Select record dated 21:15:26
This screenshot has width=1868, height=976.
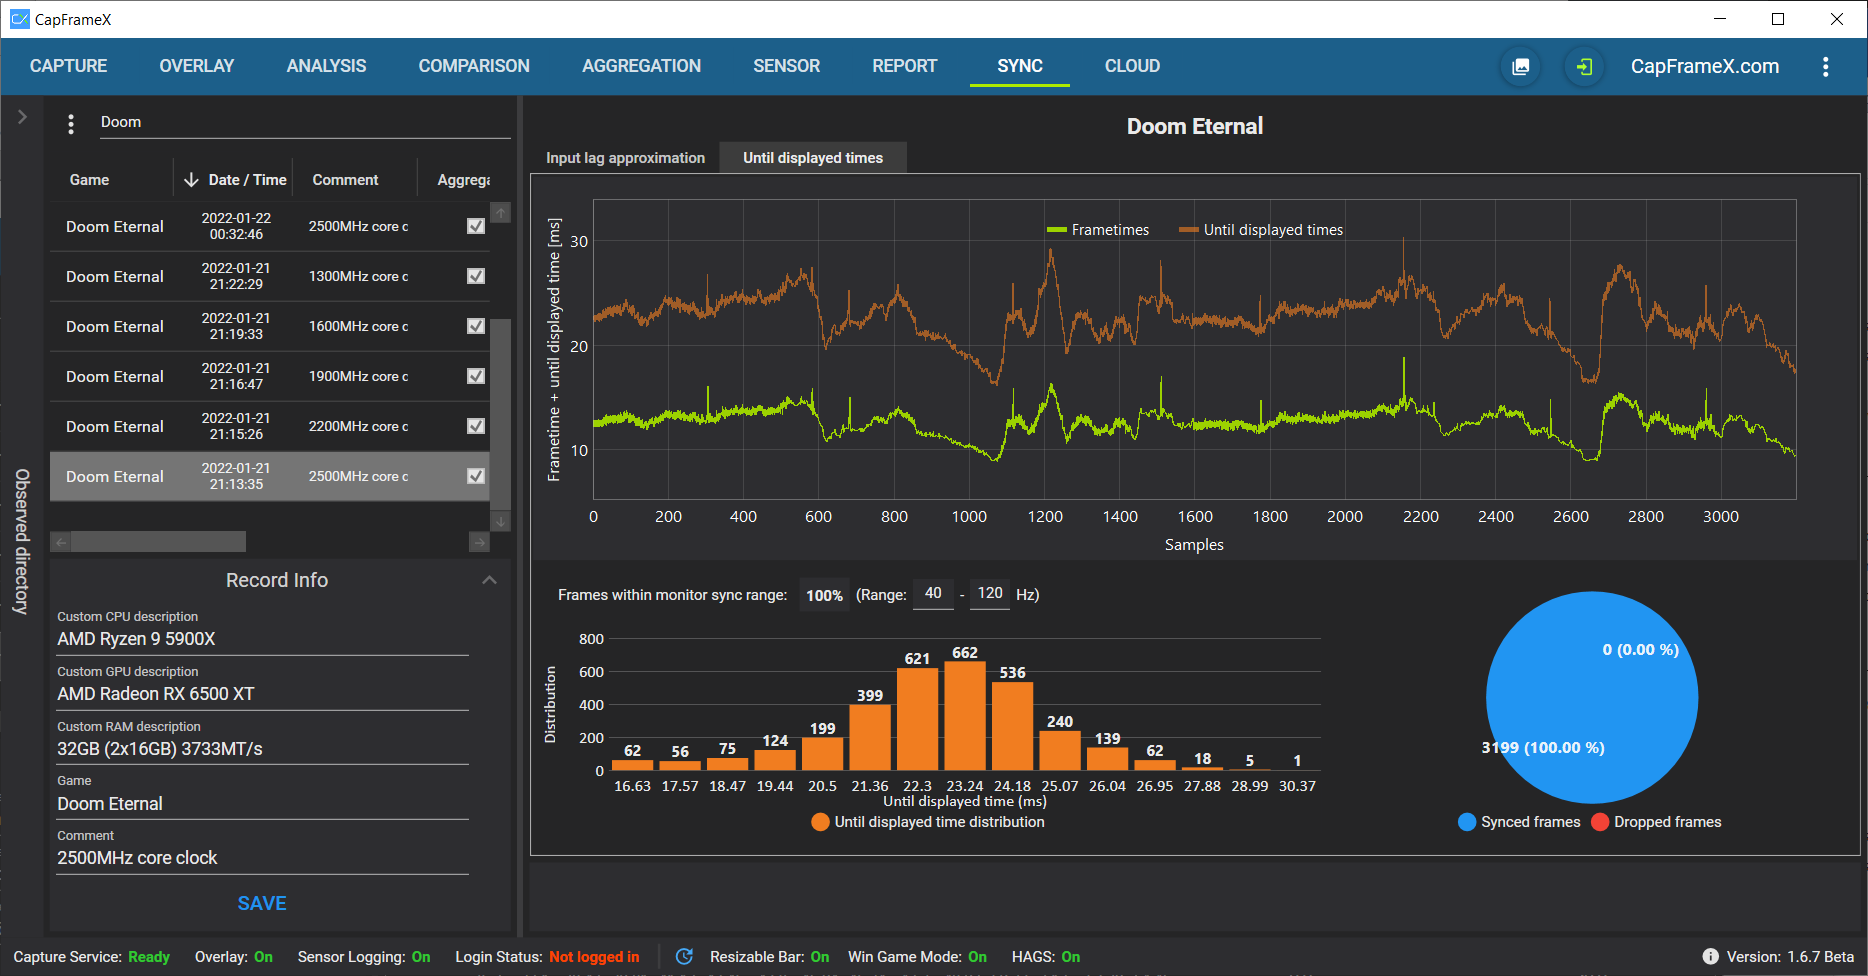tap(270, 426)
